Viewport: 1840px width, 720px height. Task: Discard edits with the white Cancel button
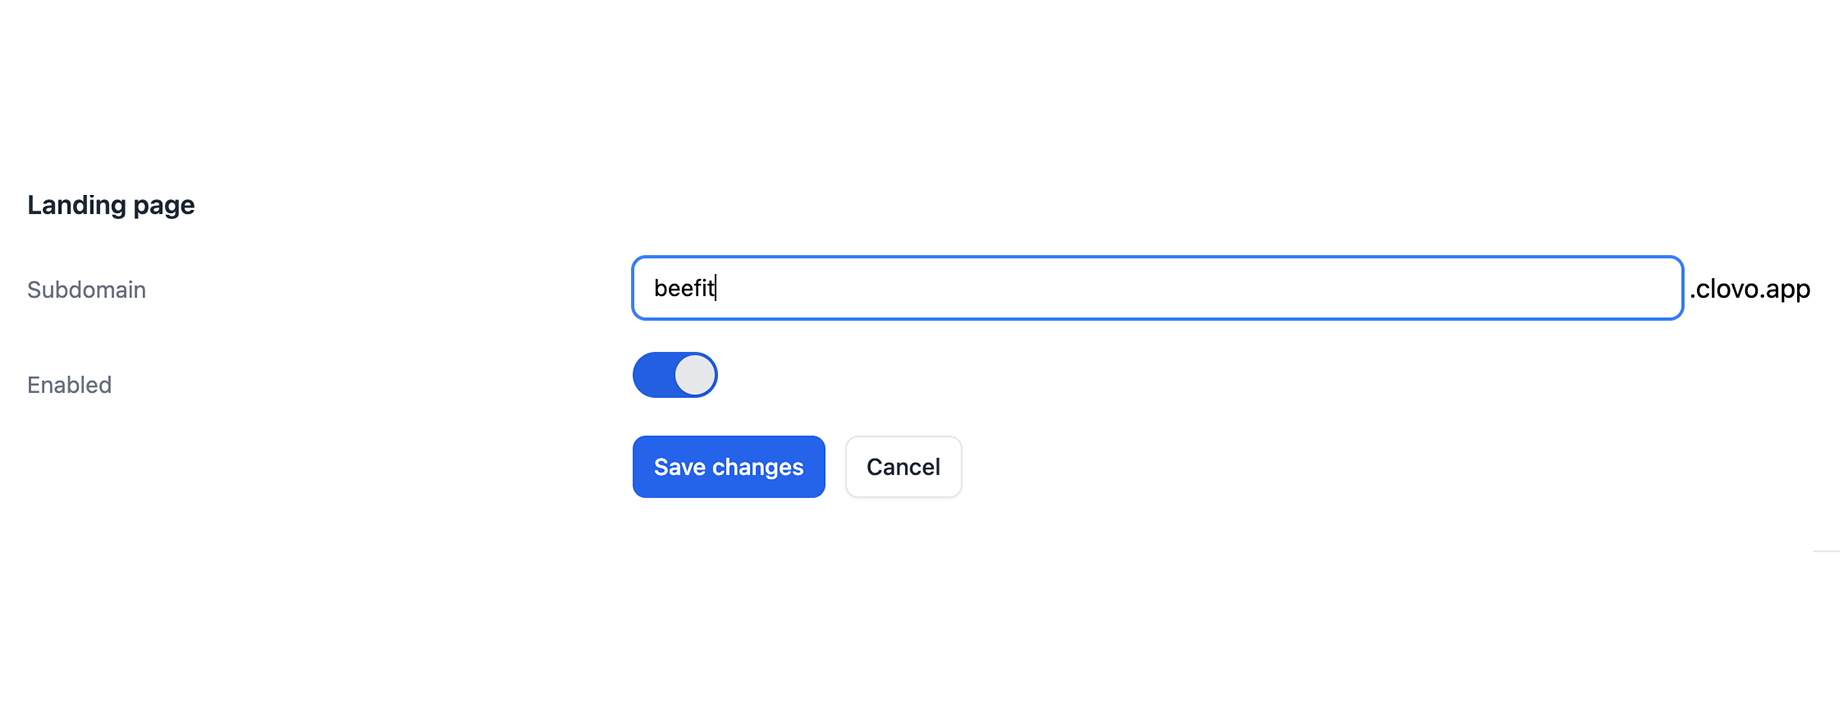pos(903,466)
